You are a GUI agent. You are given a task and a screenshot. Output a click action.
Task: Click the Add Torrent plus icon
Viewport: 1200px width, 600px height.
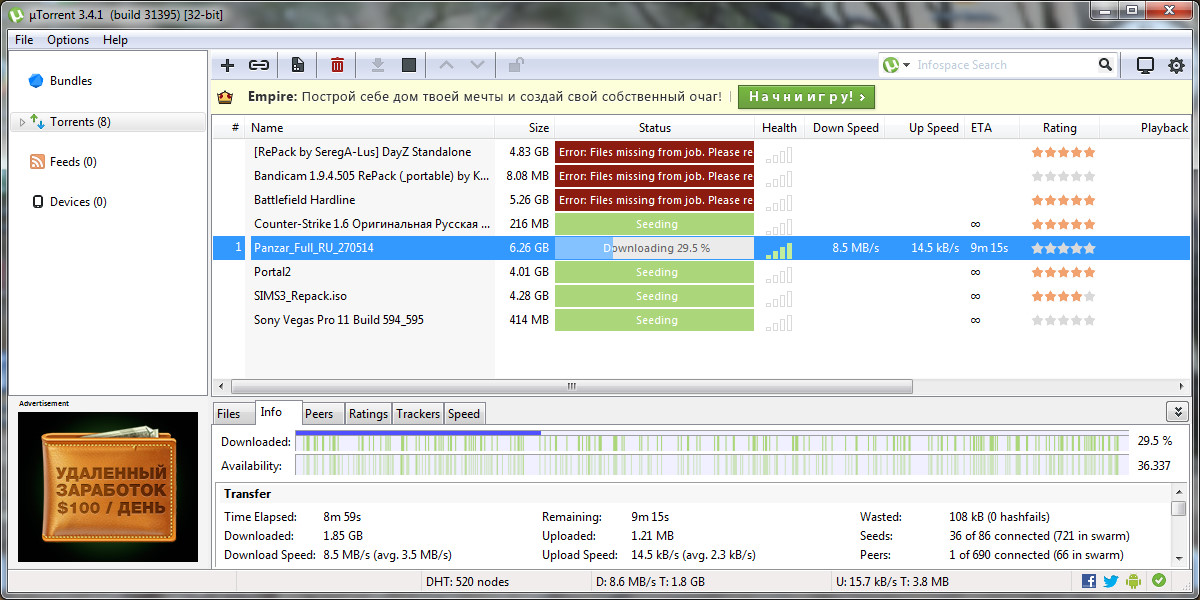click(x=227, y=65)
